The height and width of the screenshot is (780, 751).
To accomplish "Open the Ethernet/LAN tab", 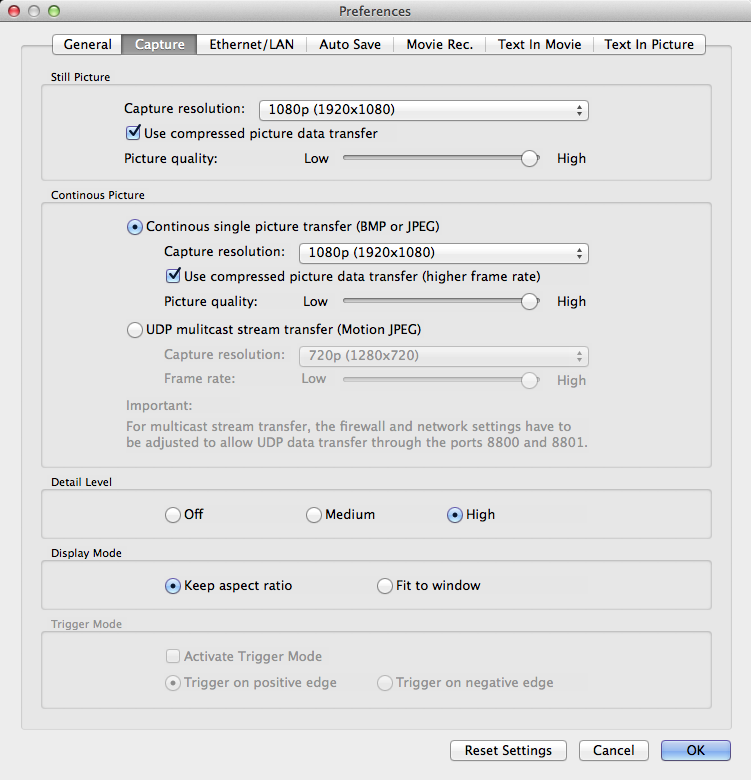I will (252, 44).
